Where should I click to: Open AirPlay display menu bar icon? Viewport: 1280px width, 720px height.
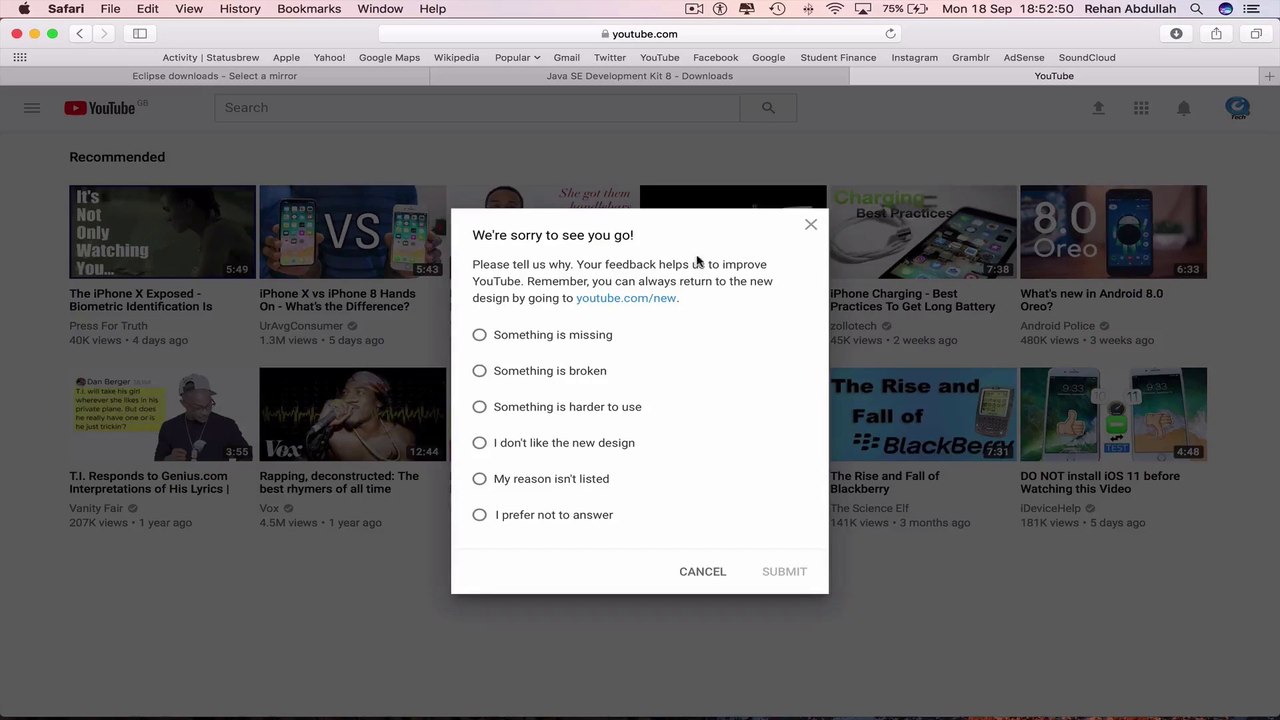862,9
